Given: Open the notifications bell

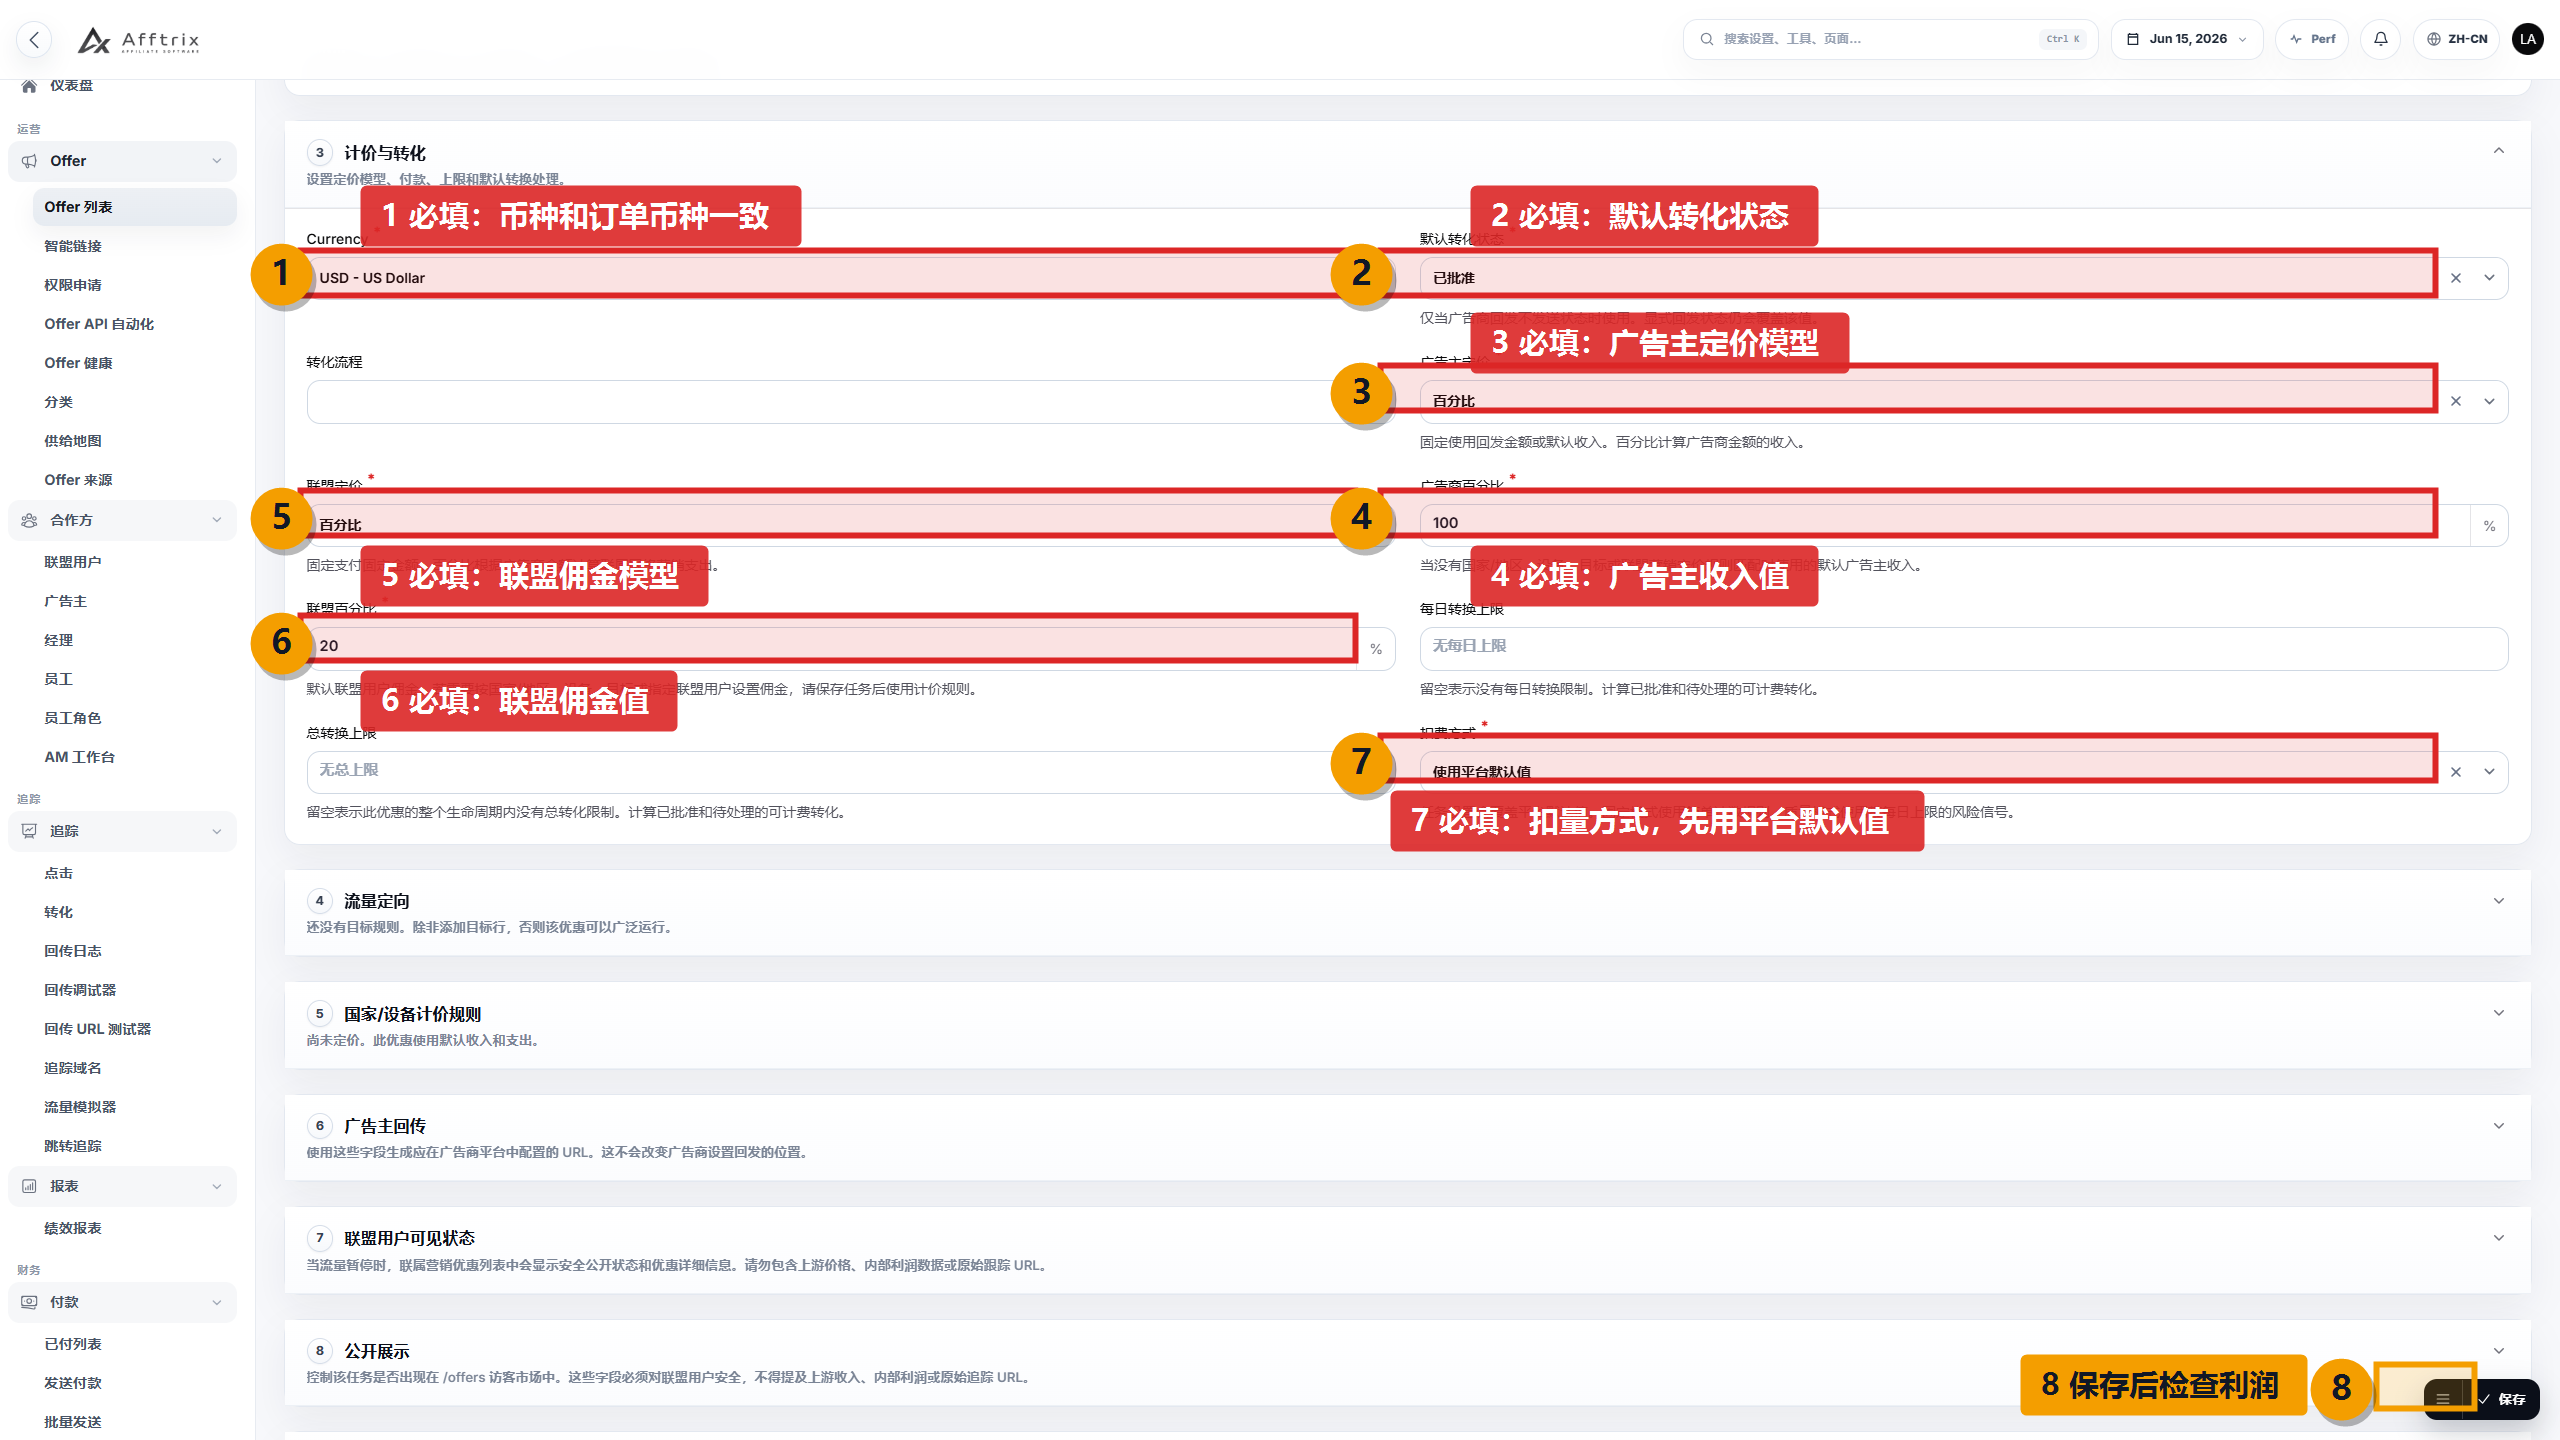Looking at the screenshot, I should click(2381, 39).
